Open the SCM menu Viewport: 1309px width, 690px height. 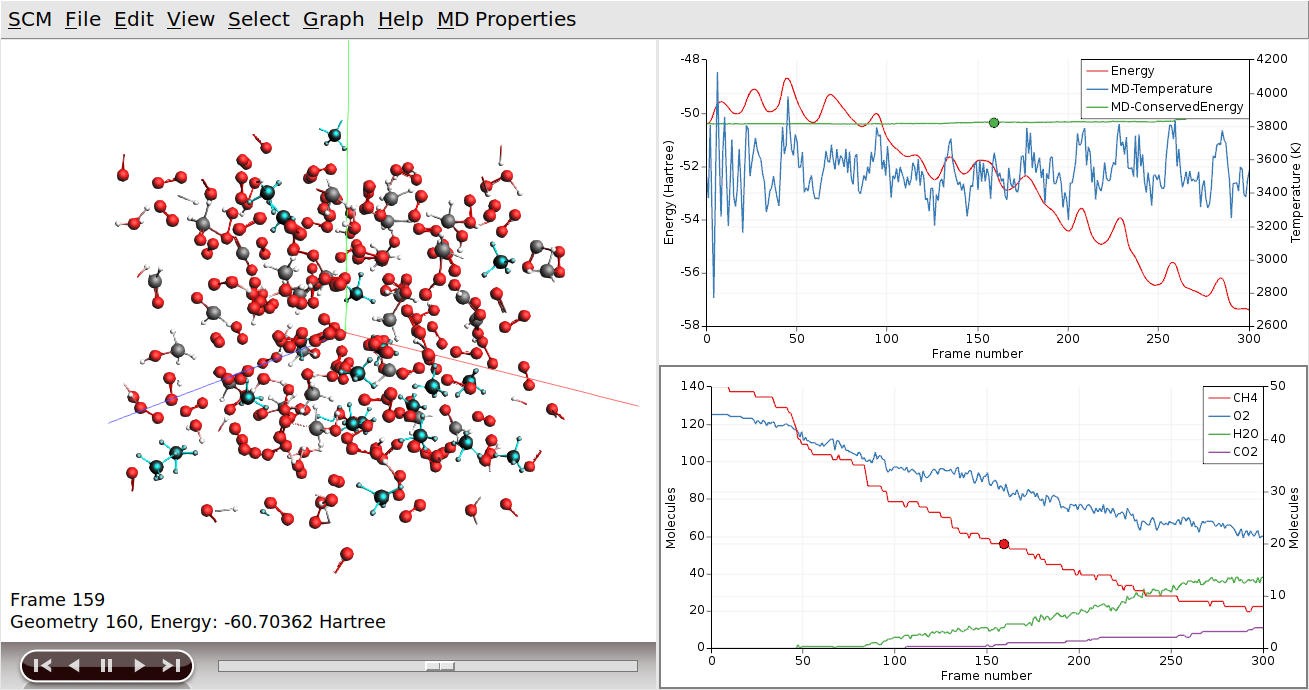pyautogui.click(x=31, y=18)
